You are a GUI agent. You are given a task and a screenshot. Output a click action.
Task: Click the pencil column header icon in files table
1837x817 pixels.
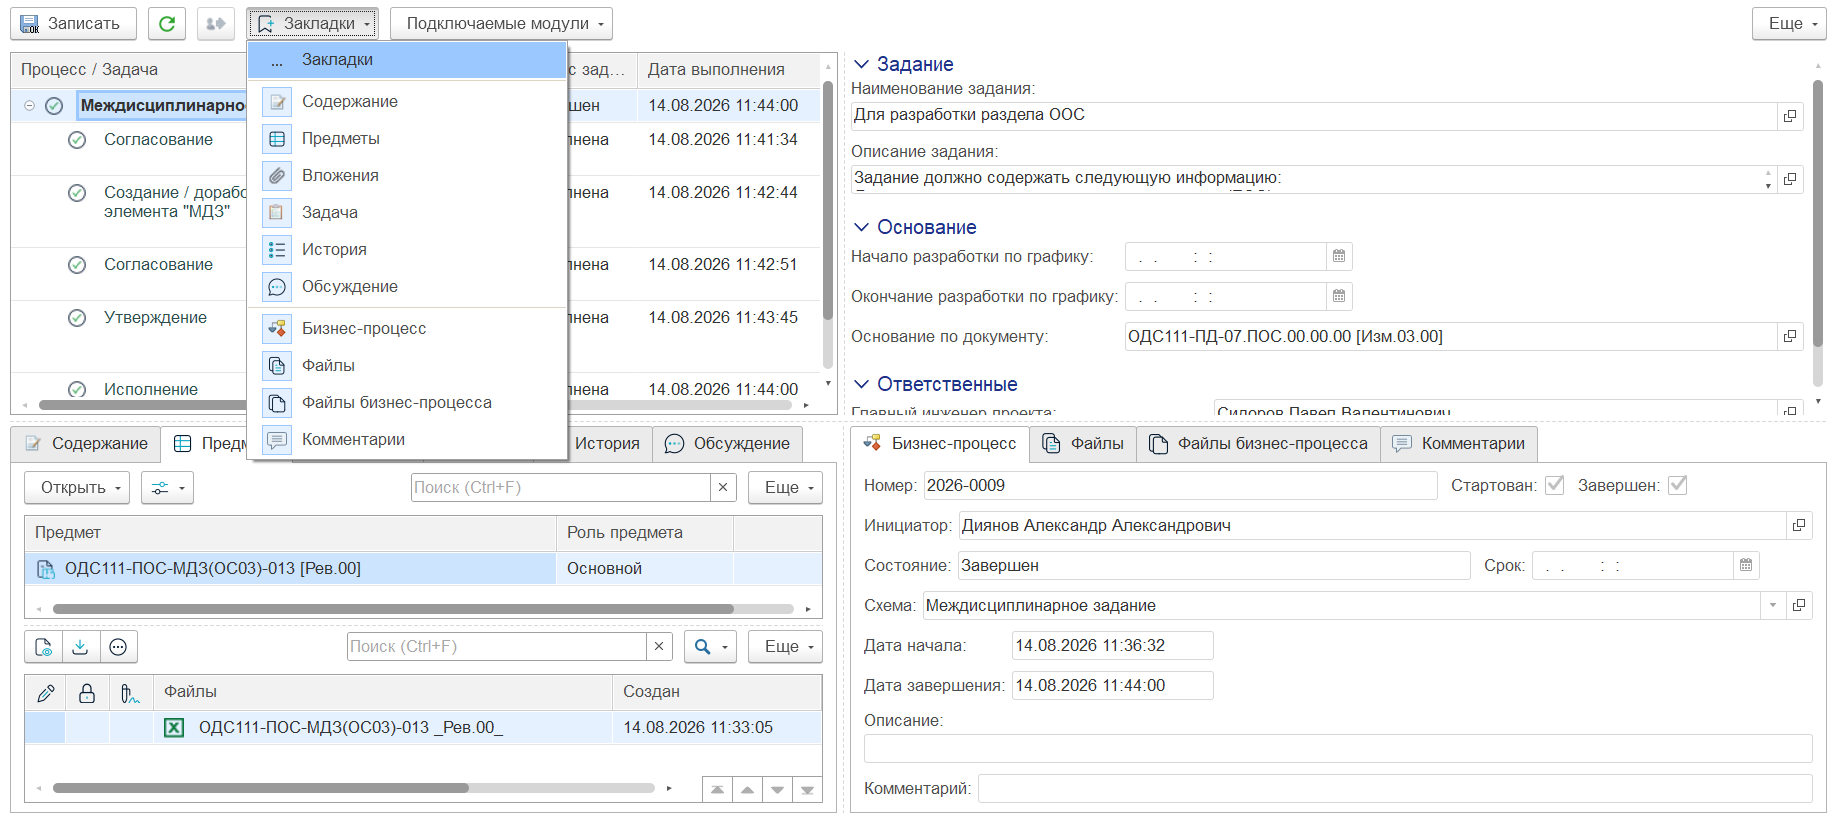click(46, 692)
